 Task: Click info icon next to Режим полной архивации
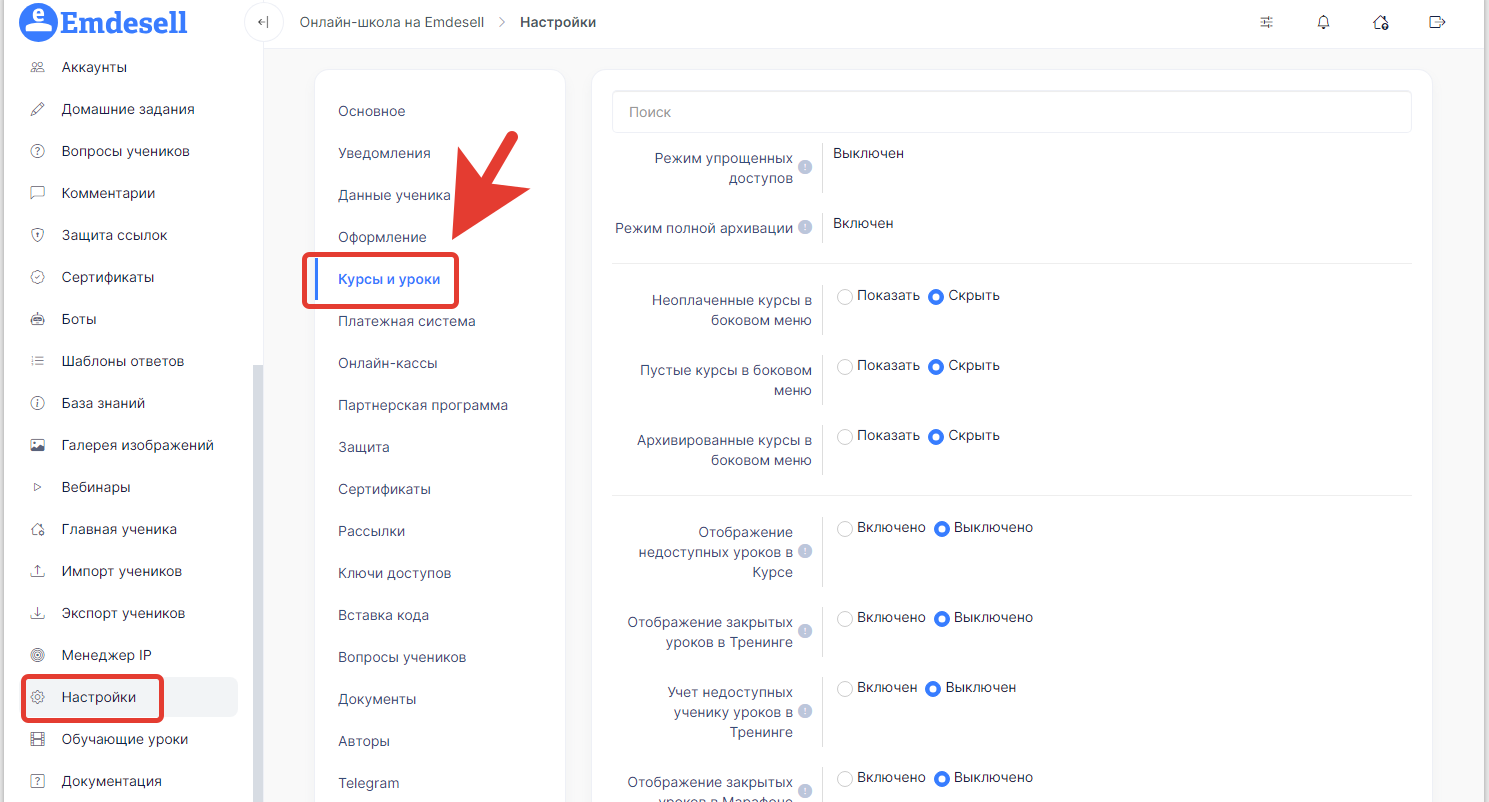[805, 228]
